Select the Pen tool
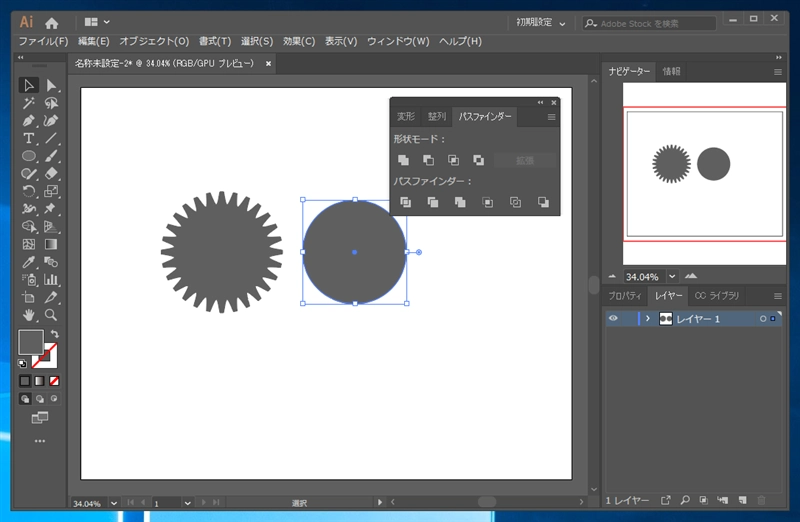800x522 pixels. 29,121
